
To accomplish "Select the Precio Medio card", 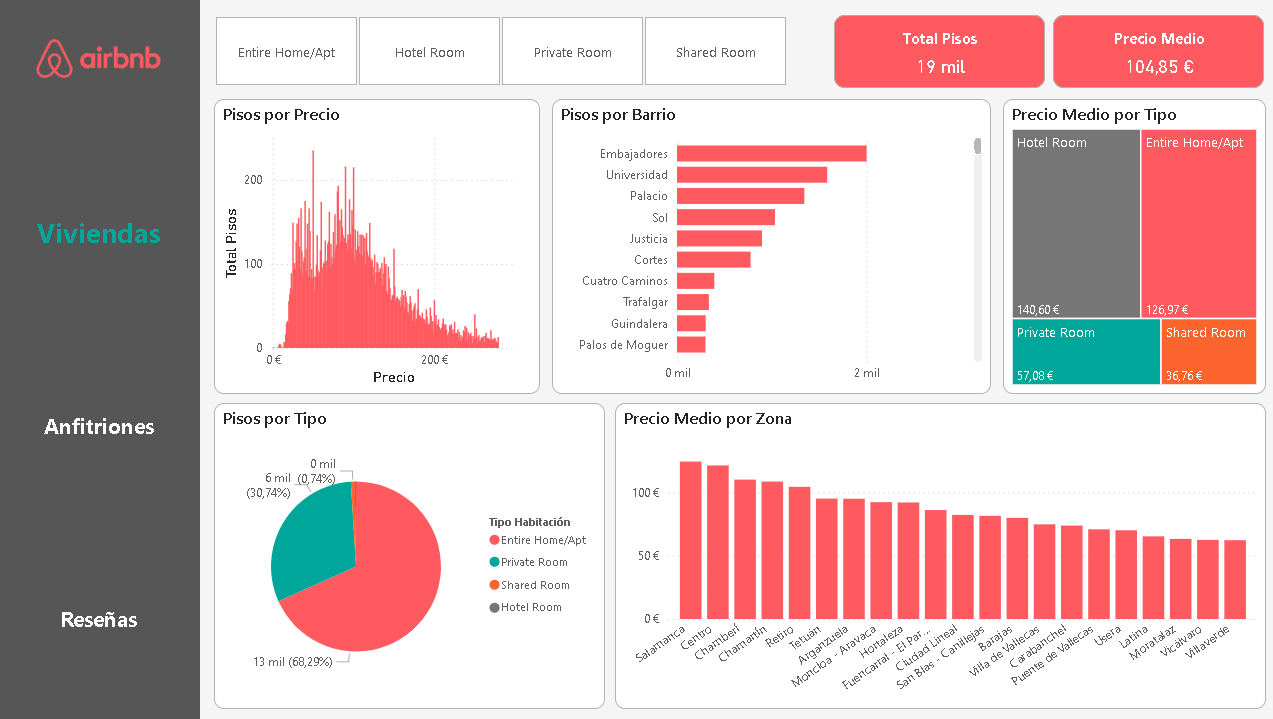I will point(1158,52).
